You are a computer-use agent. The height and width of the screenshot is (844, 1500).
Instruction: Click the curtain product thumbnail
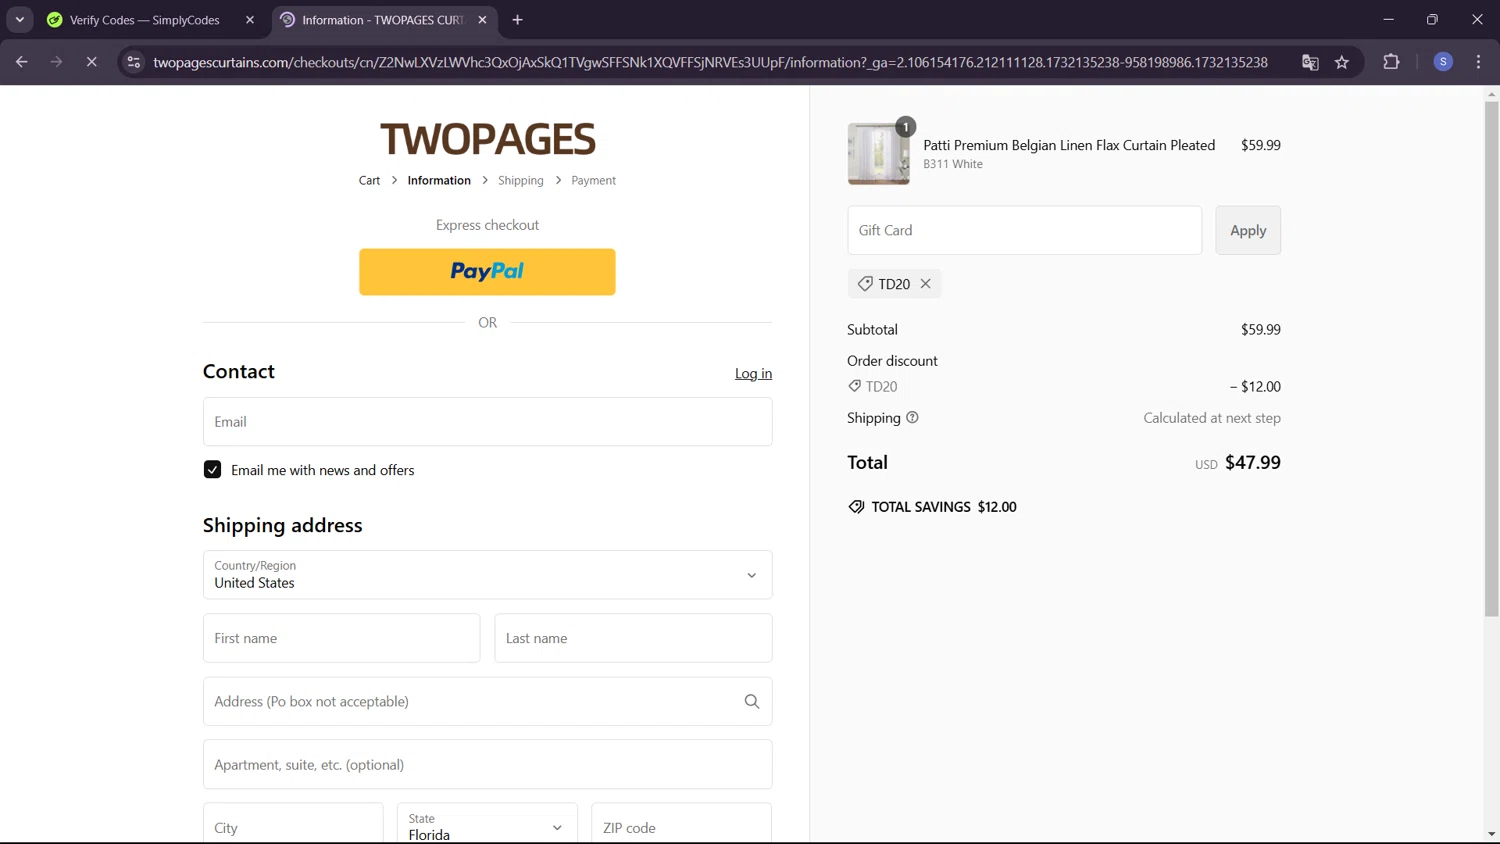879,154
